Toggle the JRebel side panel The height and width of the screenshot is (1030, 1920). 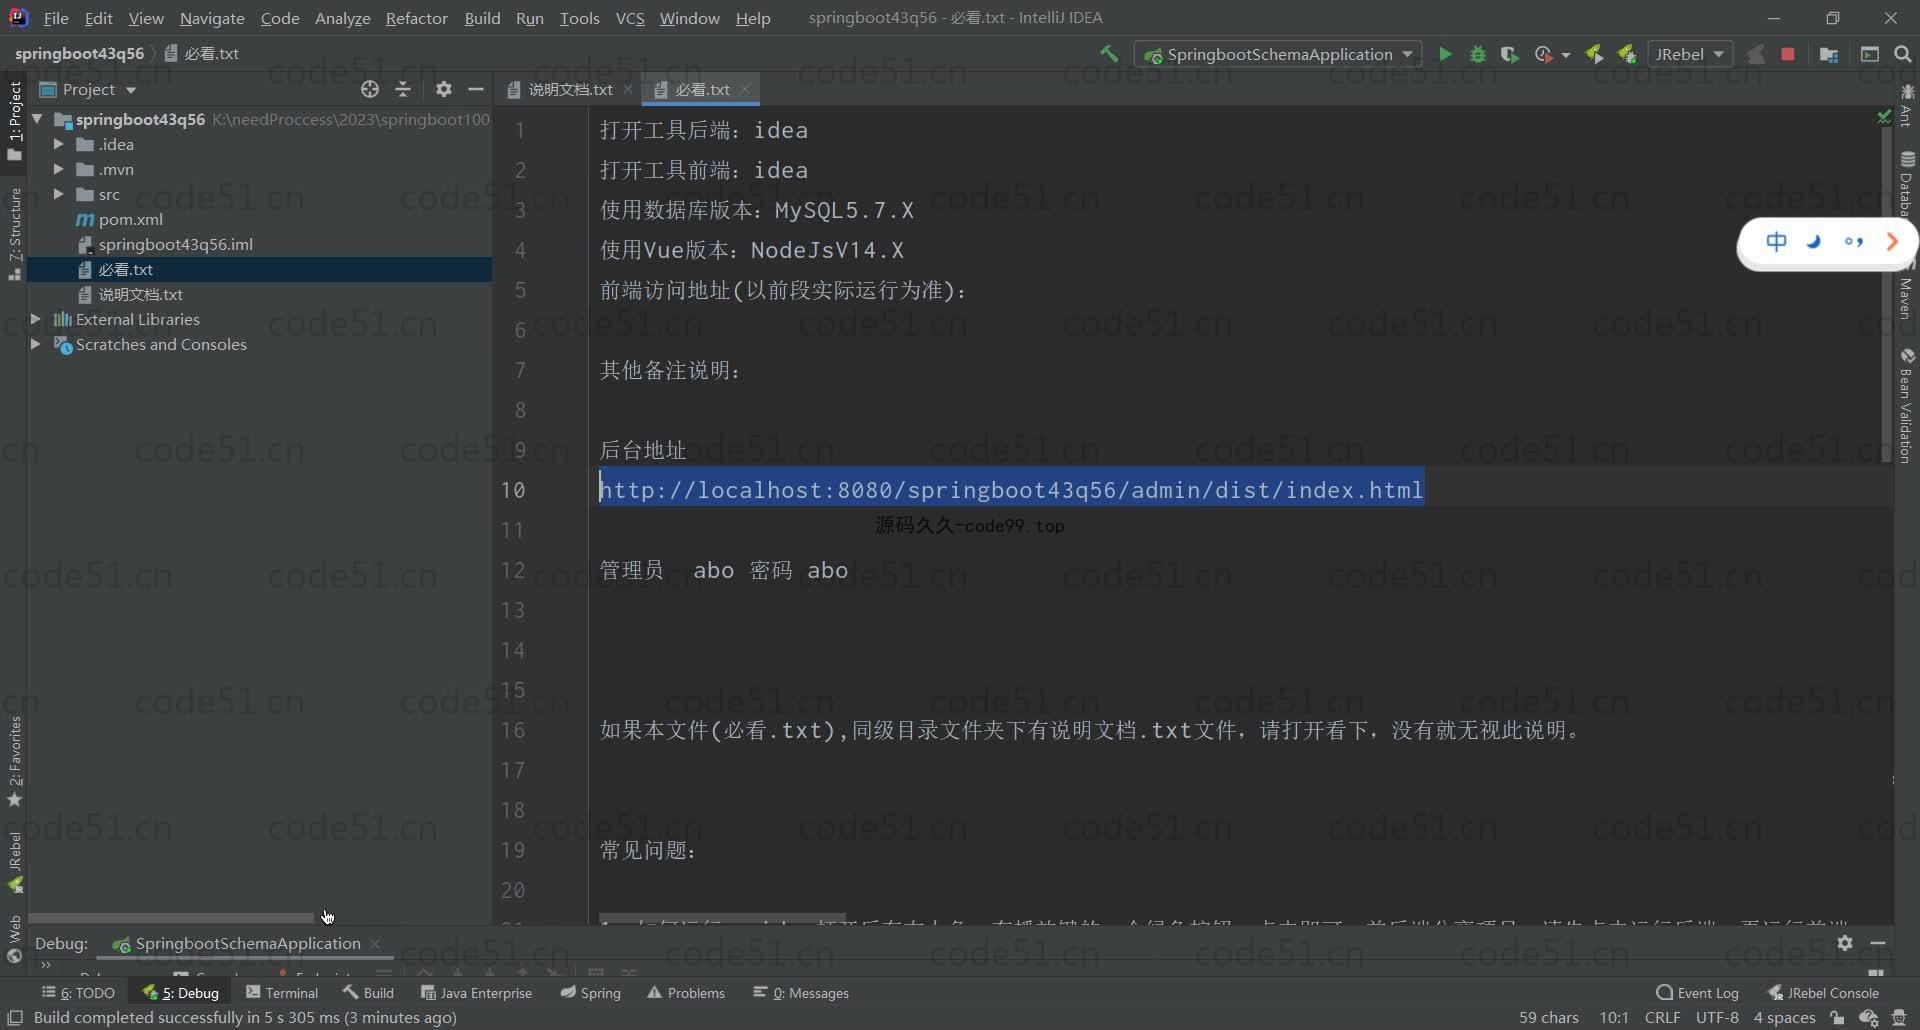click(x=14, y=861)
